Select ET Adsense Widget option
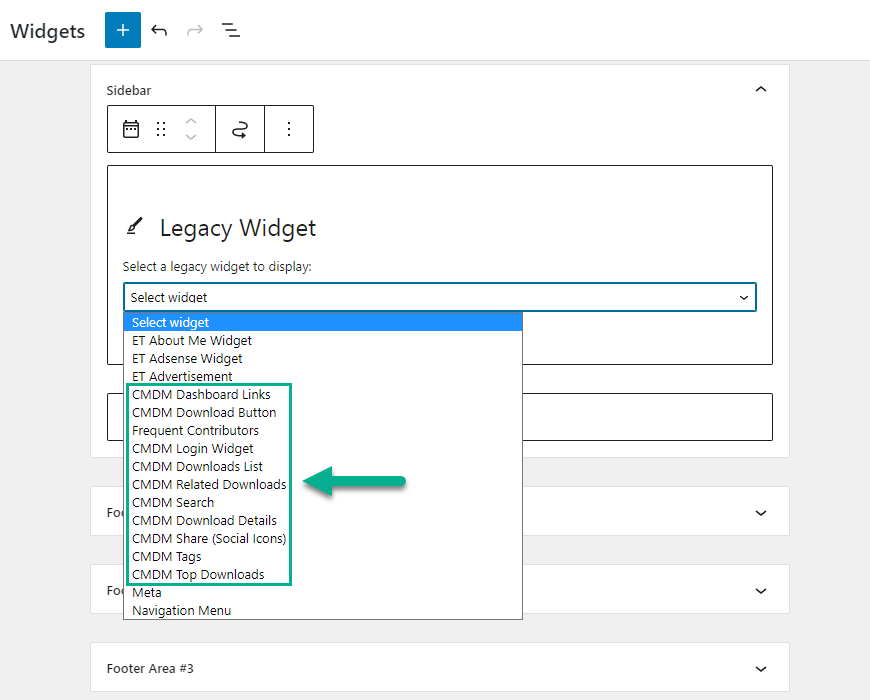 323,358
